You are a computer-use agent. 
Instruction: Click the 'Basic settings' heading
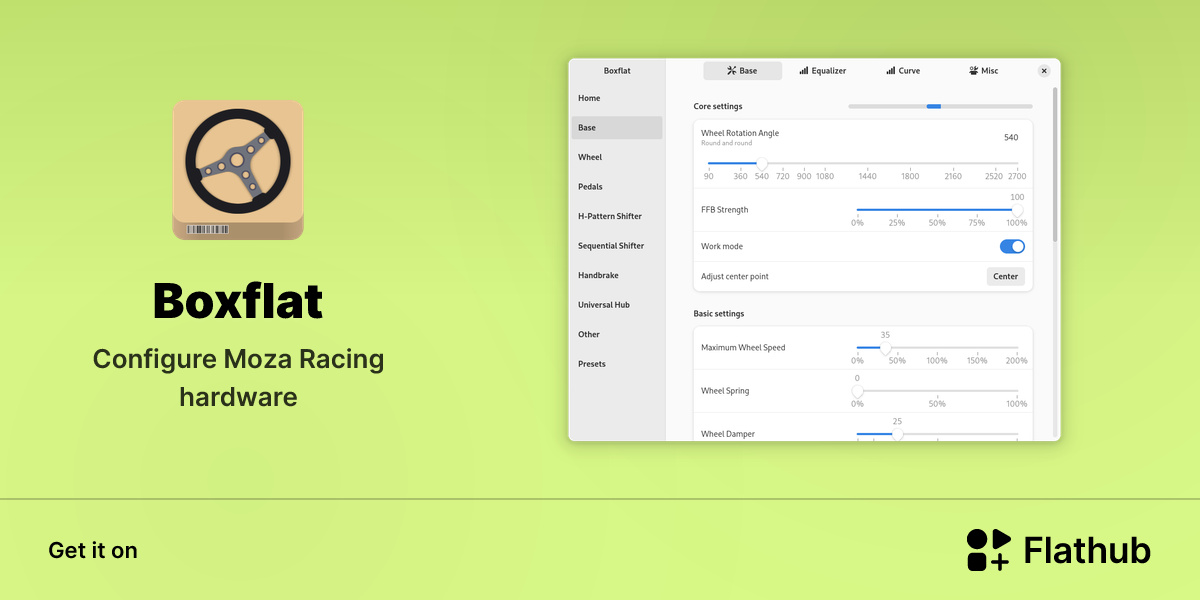pyautogui.click(x=719, y=314)
